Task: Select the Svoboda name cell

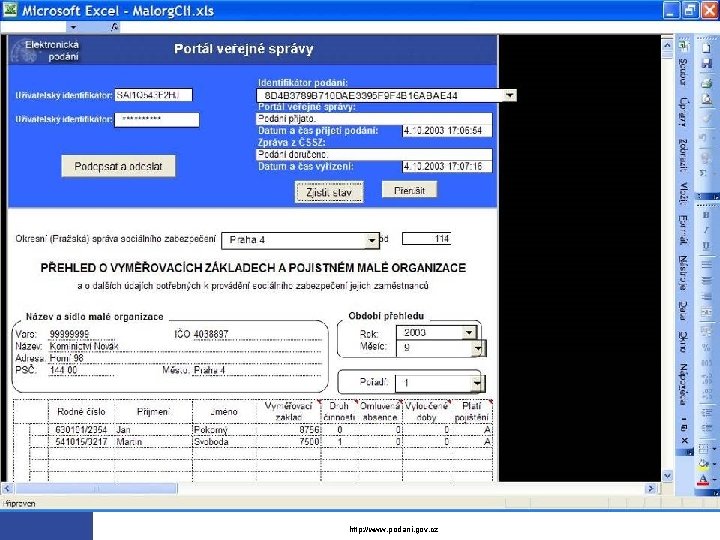Action: (224, 442)
